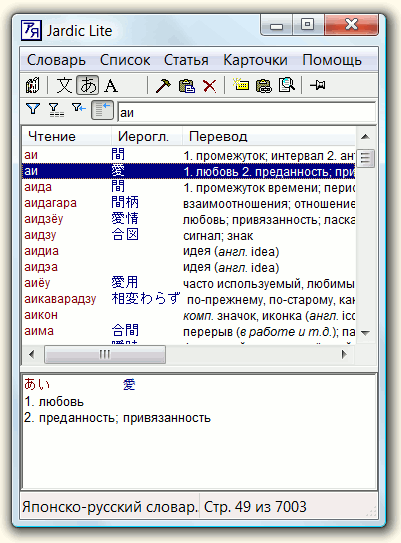Open the Статья menu

(186, 60)
